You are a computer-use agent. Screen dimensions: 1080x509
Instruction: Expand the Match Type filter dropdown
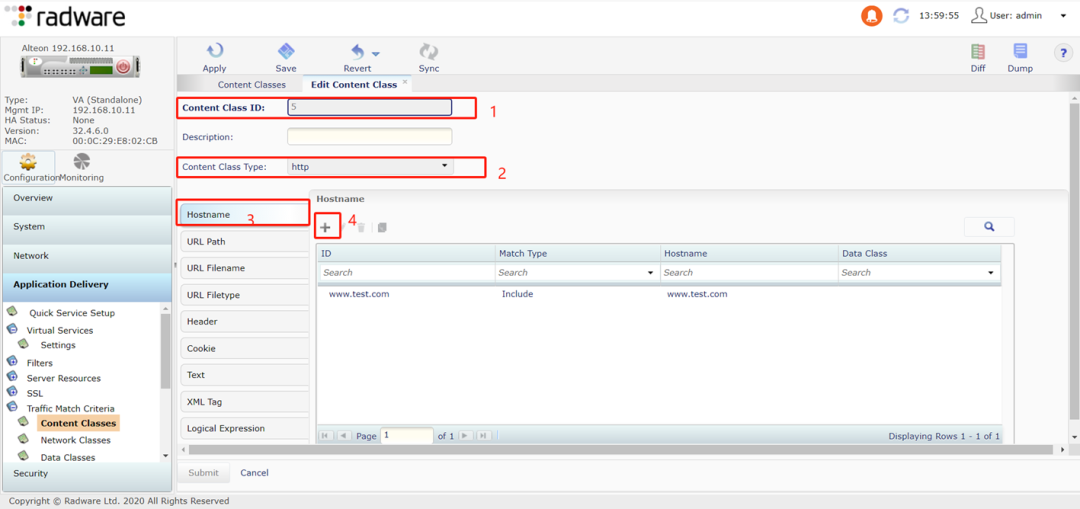coord(650,273)
